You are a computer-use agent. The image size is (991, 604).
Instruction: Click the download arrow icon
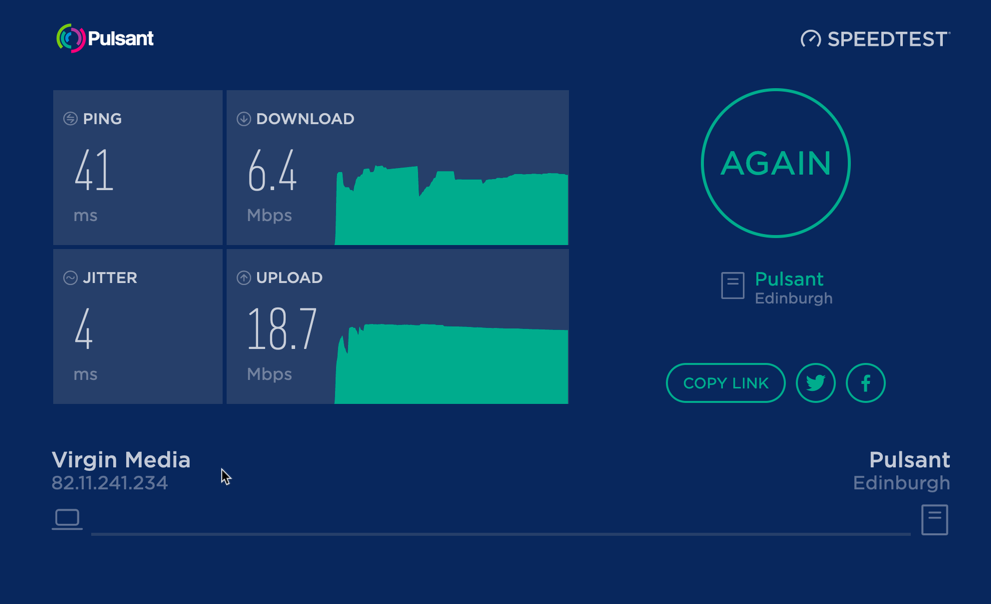pyautogui.click(x=243, y=119)
